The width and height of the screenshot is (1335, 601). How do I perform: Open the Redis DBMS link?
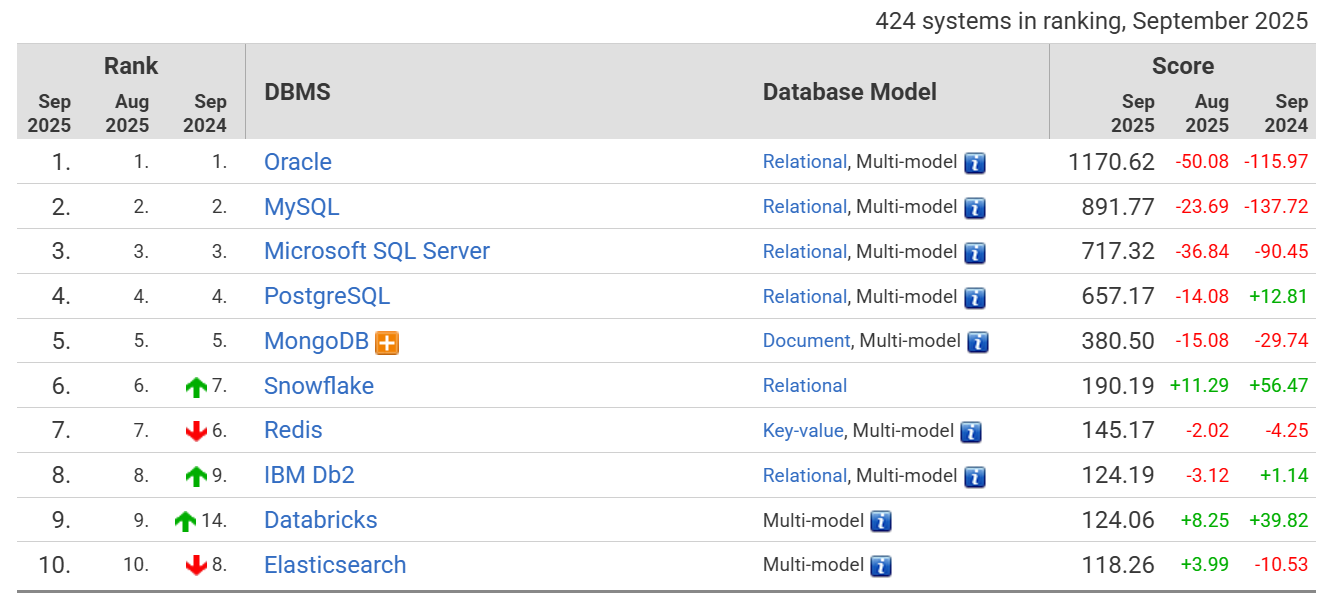click(x=293, y=430)
